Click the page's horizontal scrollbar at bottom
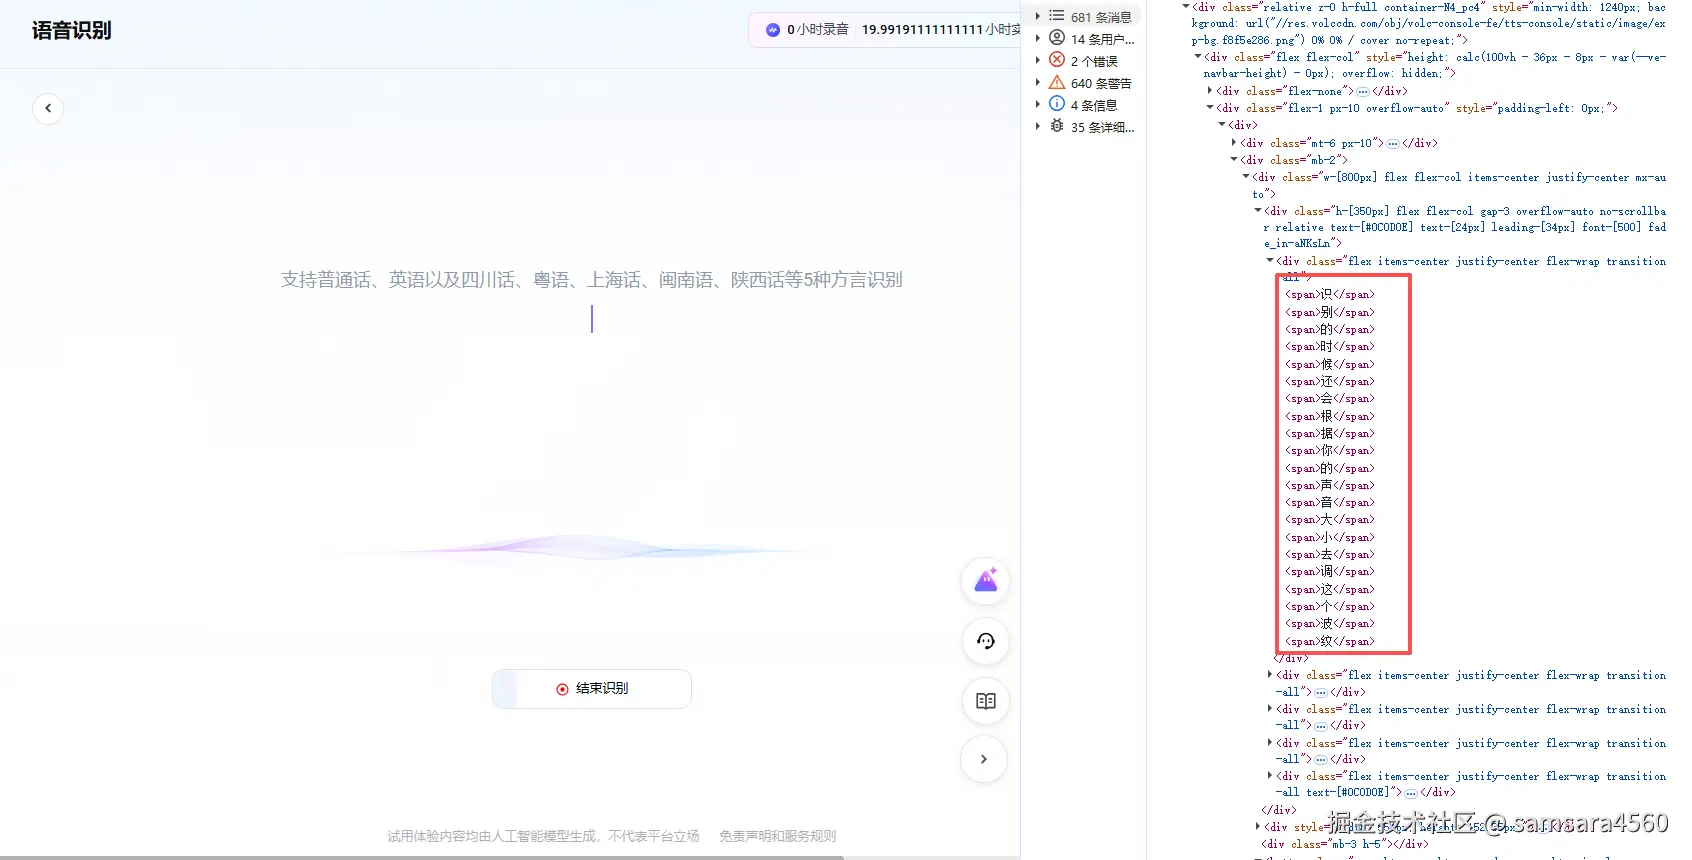This screenshot has height=860, width=1692. coord(421,857)
